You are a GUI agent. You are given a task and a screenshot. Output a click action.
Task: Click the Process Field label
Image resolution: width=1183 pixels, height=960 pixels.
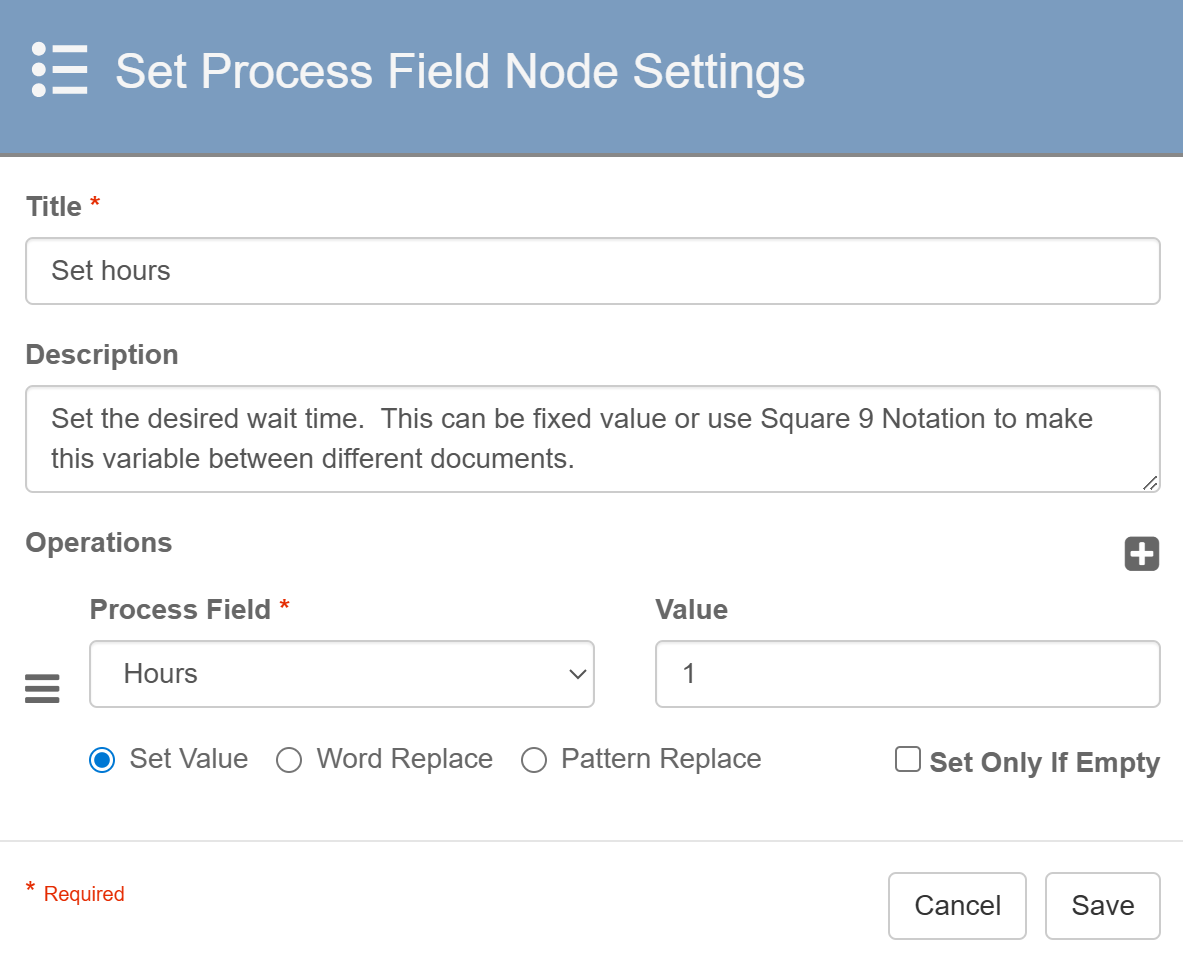click(180, 610)
